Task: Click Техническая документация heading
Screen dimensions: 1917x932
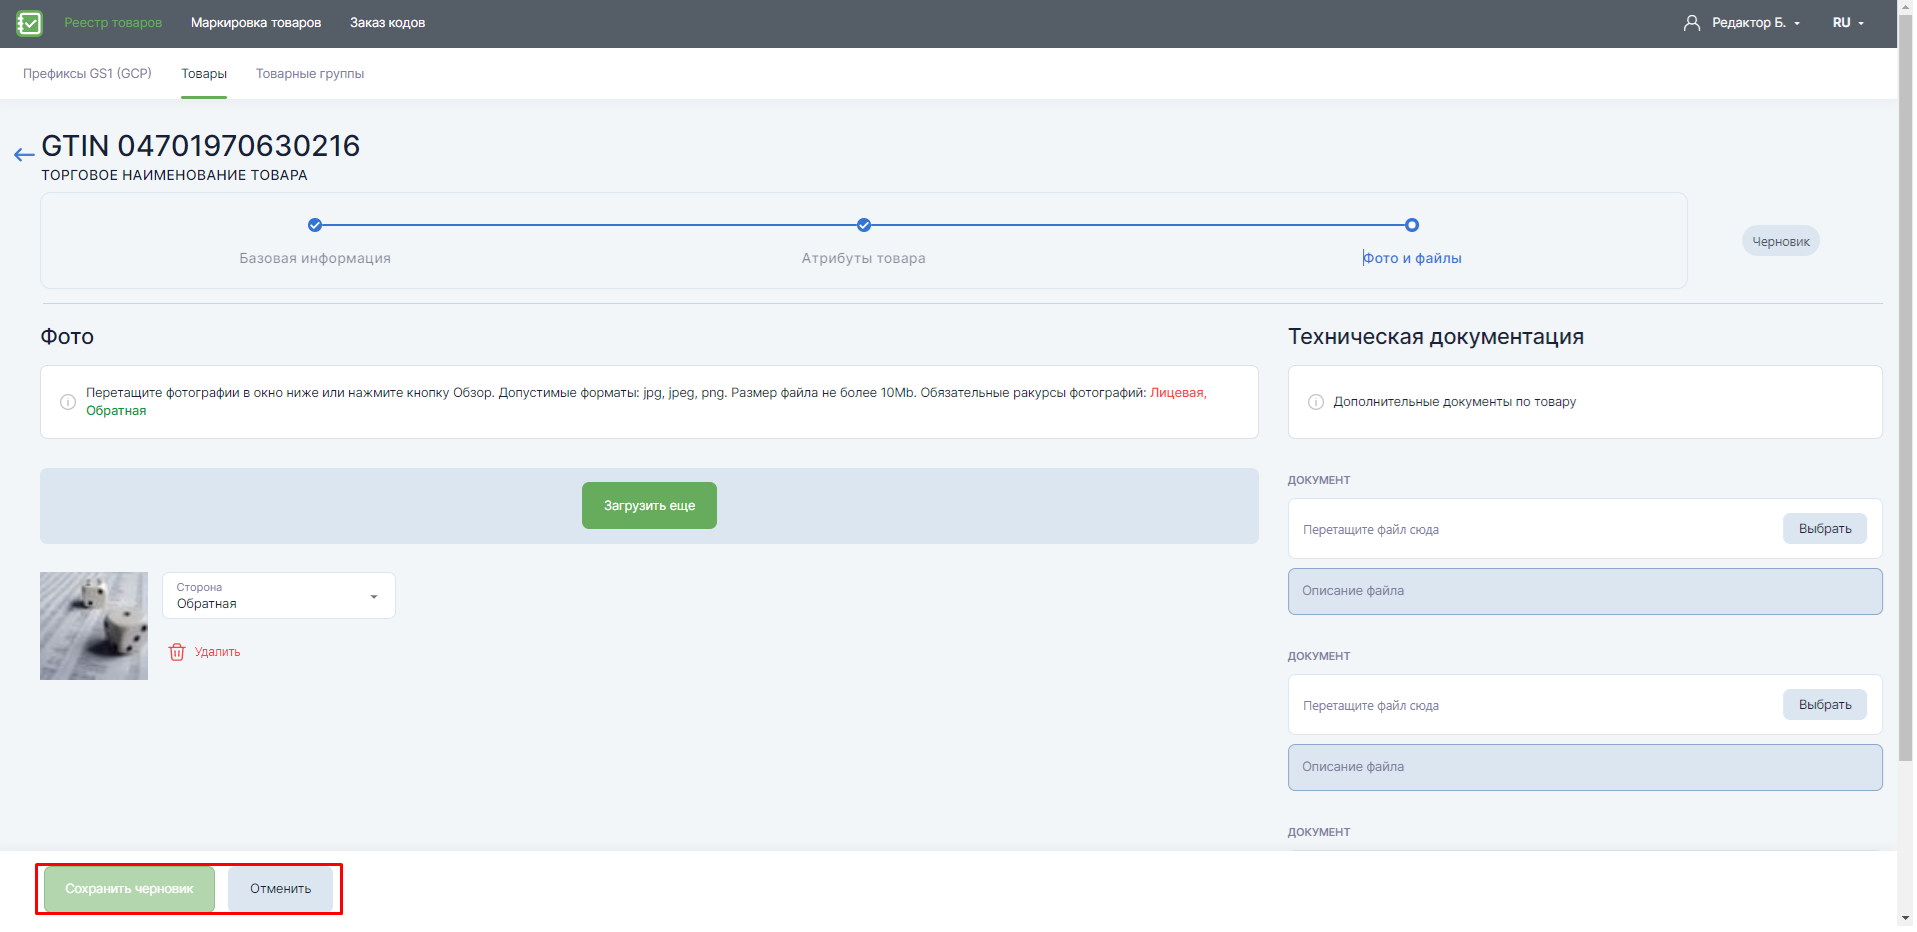Action: 1436,337
